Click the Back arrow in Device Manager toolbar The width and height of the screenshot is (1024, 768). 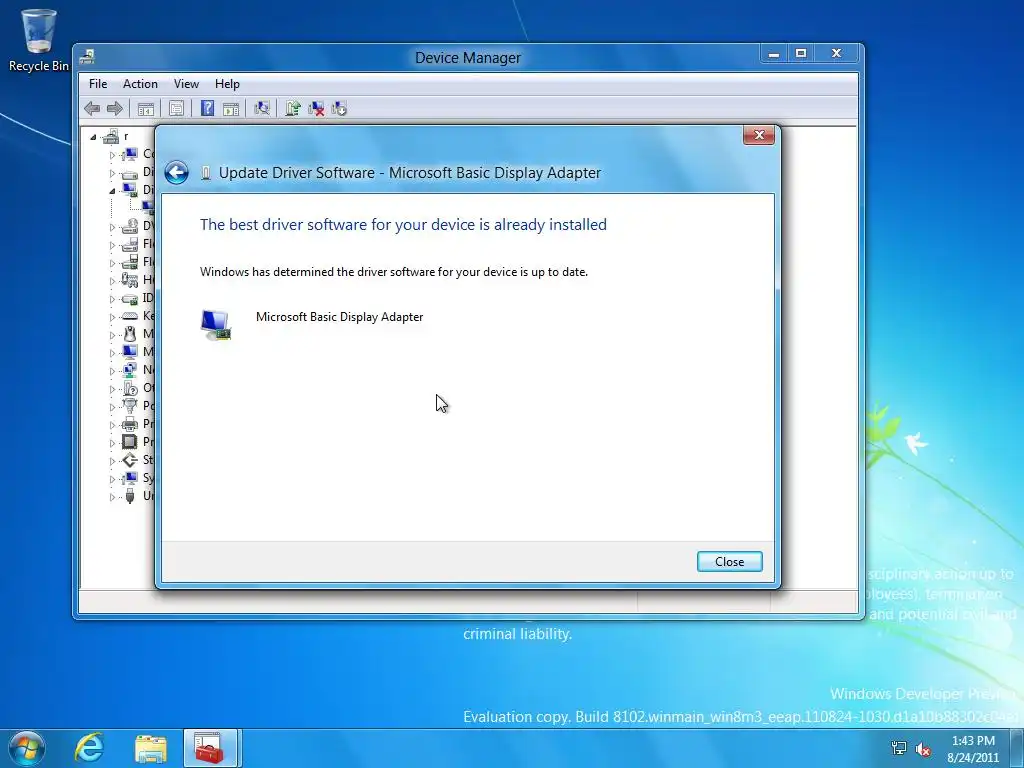point(92,108)
